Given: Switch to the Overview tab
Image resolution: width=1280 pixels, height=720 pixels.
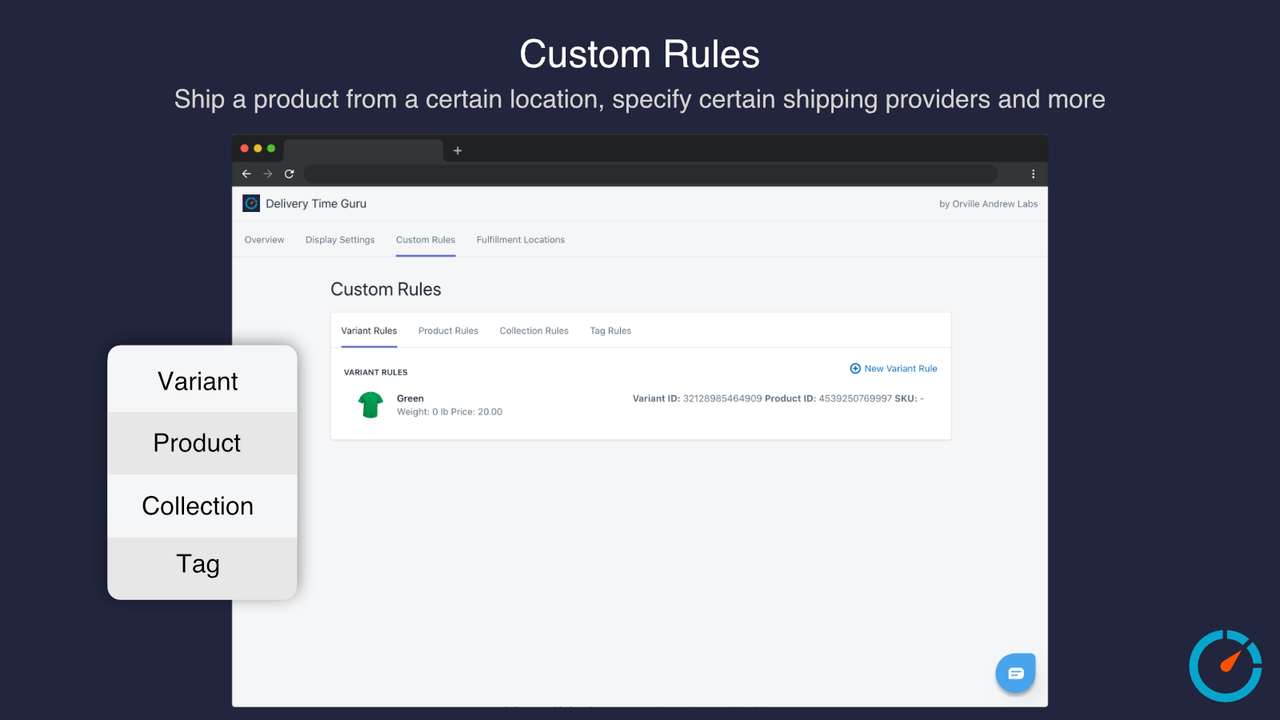Looking at the screenshot, I should (x=264, y=240).
